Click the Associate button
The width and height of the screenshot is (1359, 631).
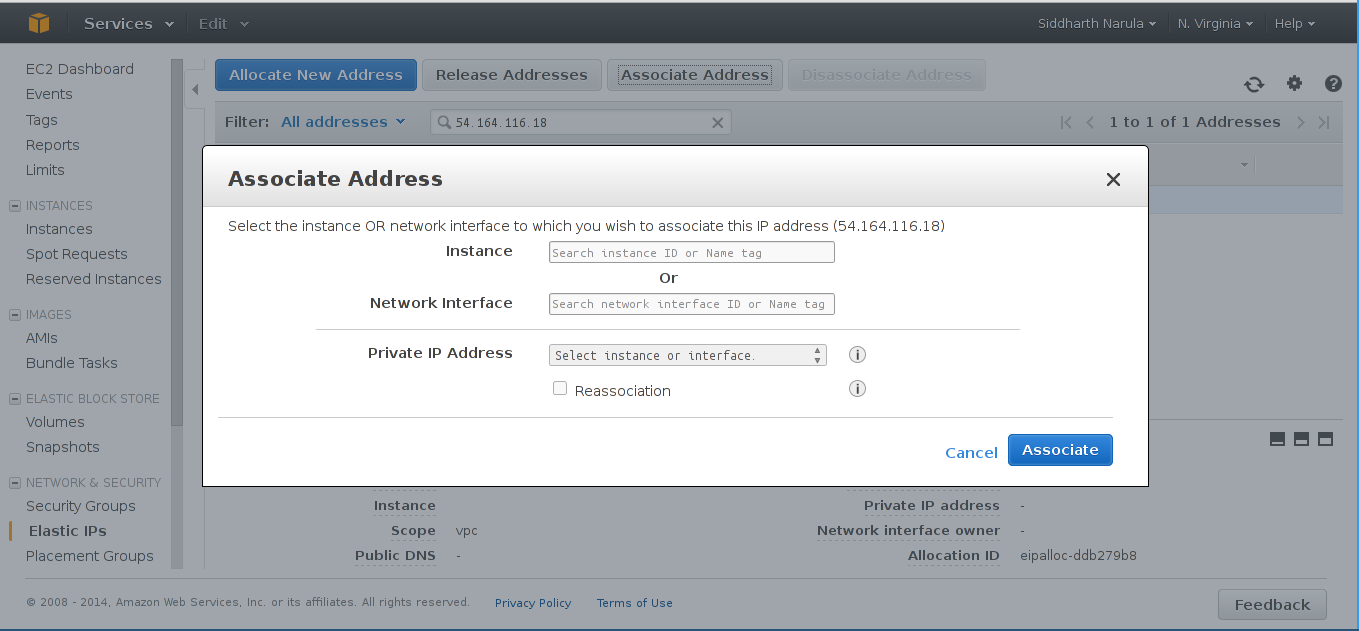pos(1060,450)
